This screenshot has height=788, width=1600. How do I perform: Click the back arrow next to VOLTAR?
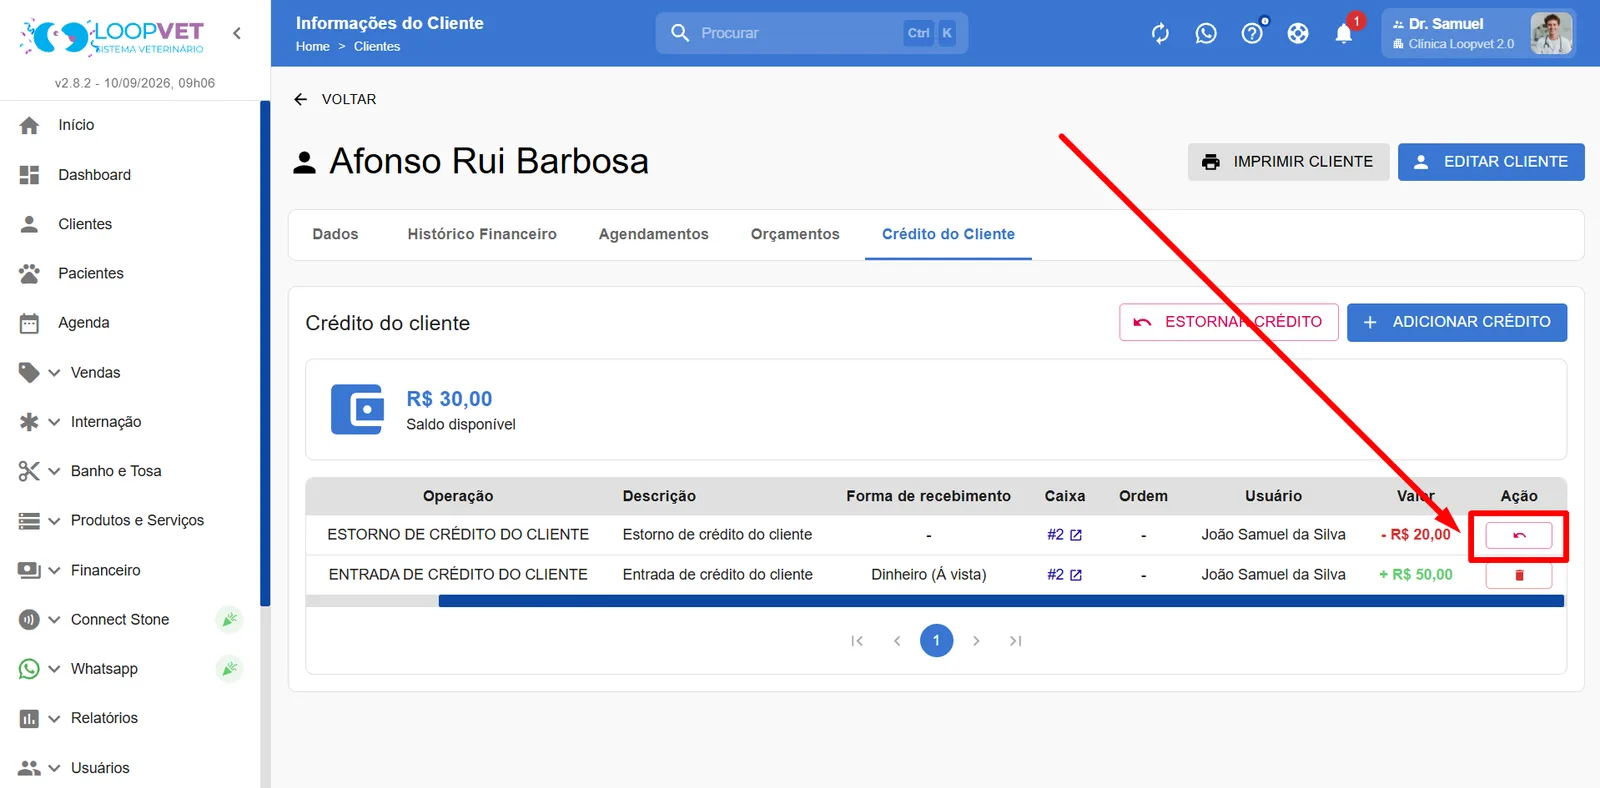300,99
